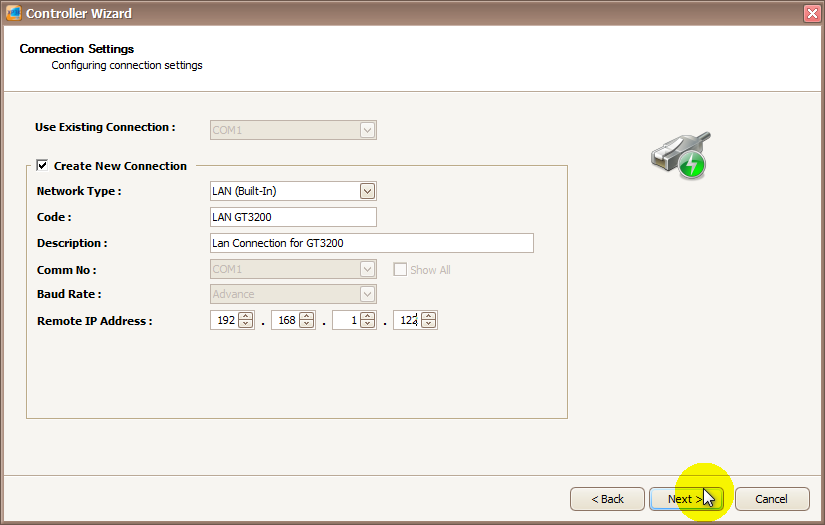The width and height of the screenshot is (825, 525).
Task: Click the Code field containing LAN GT3200
Action: 293,217
